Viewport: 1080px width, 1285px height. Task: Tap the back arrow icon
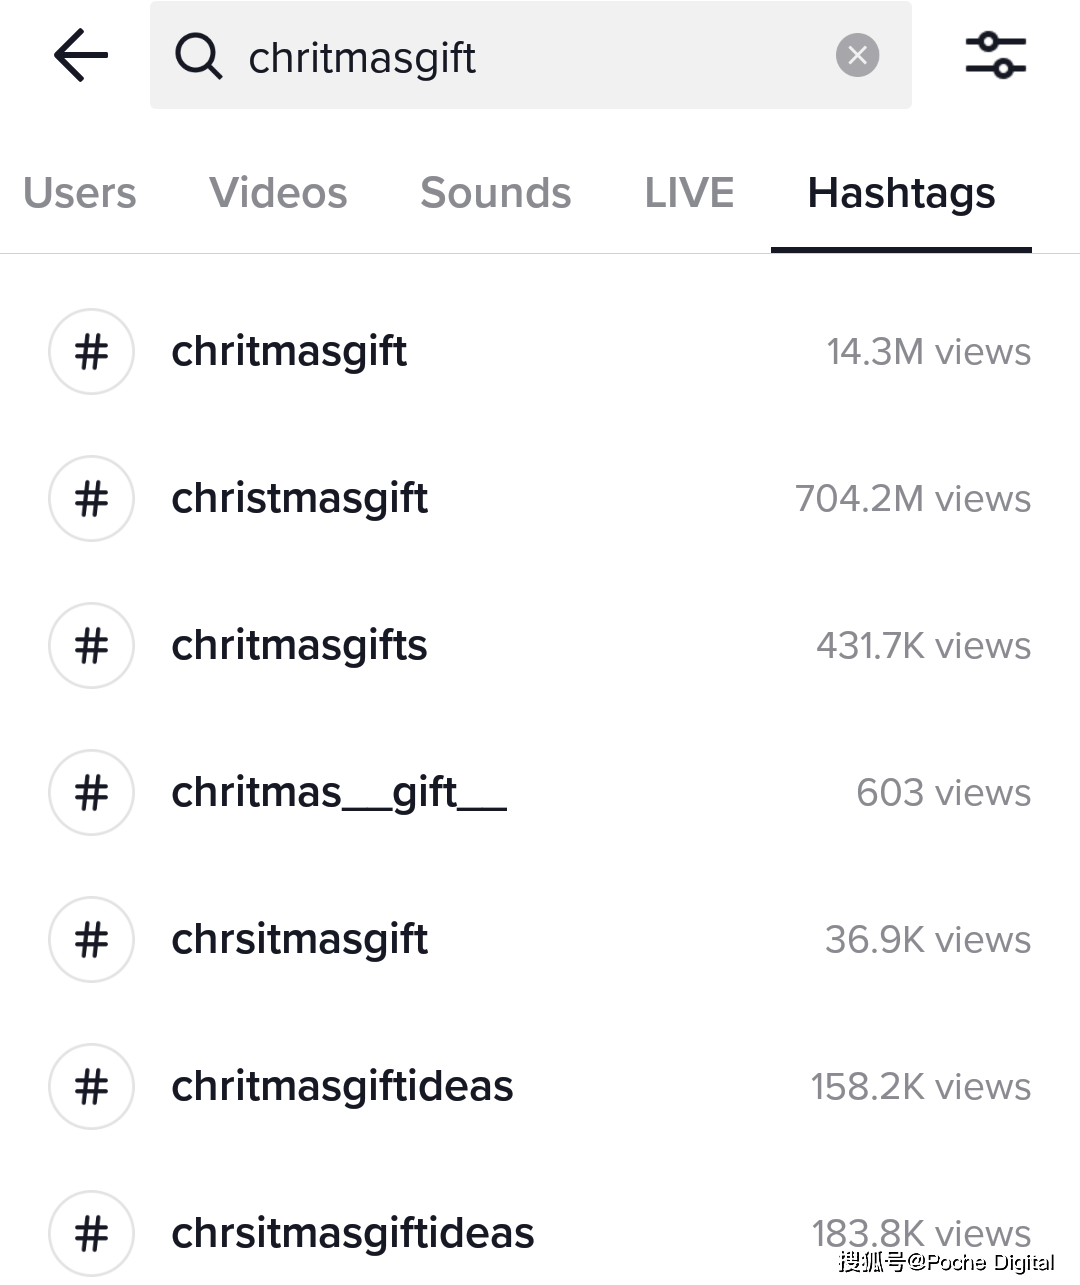[81, 54]
